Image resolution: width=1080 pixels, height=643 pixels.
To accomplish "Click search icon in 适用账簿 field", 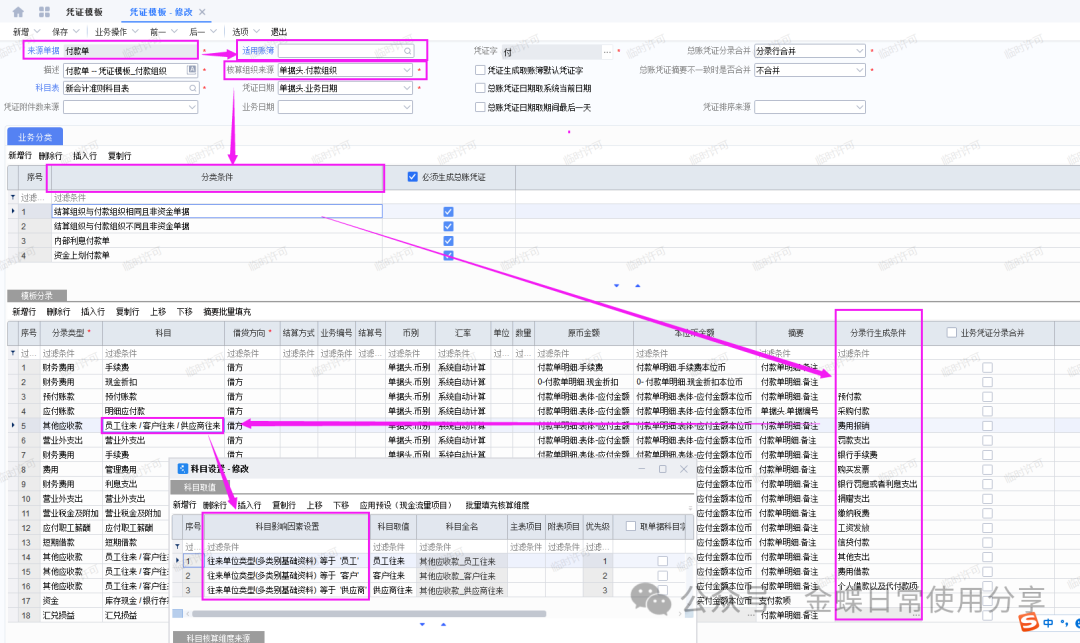I will [407, 50].
